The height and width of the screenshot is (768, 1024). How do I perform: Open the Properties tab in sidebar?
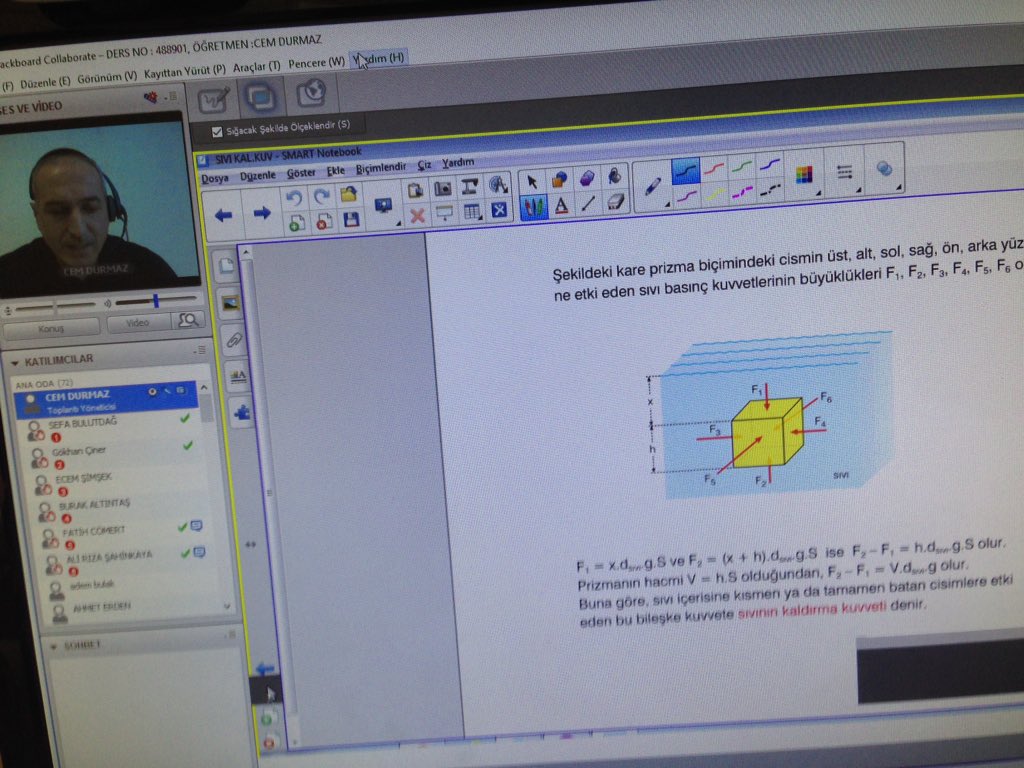pyautogui.click(x=238, y=376)
